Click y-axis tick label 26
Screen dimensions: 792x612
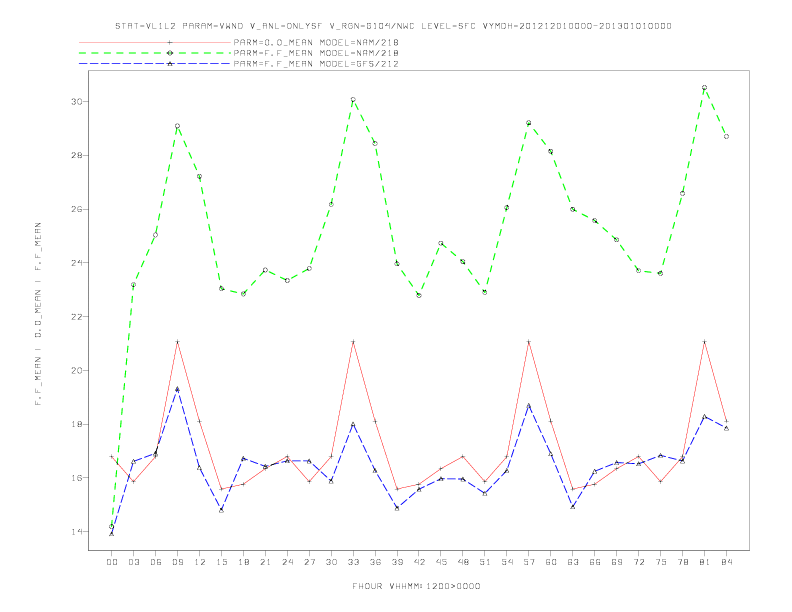point(77,209)
